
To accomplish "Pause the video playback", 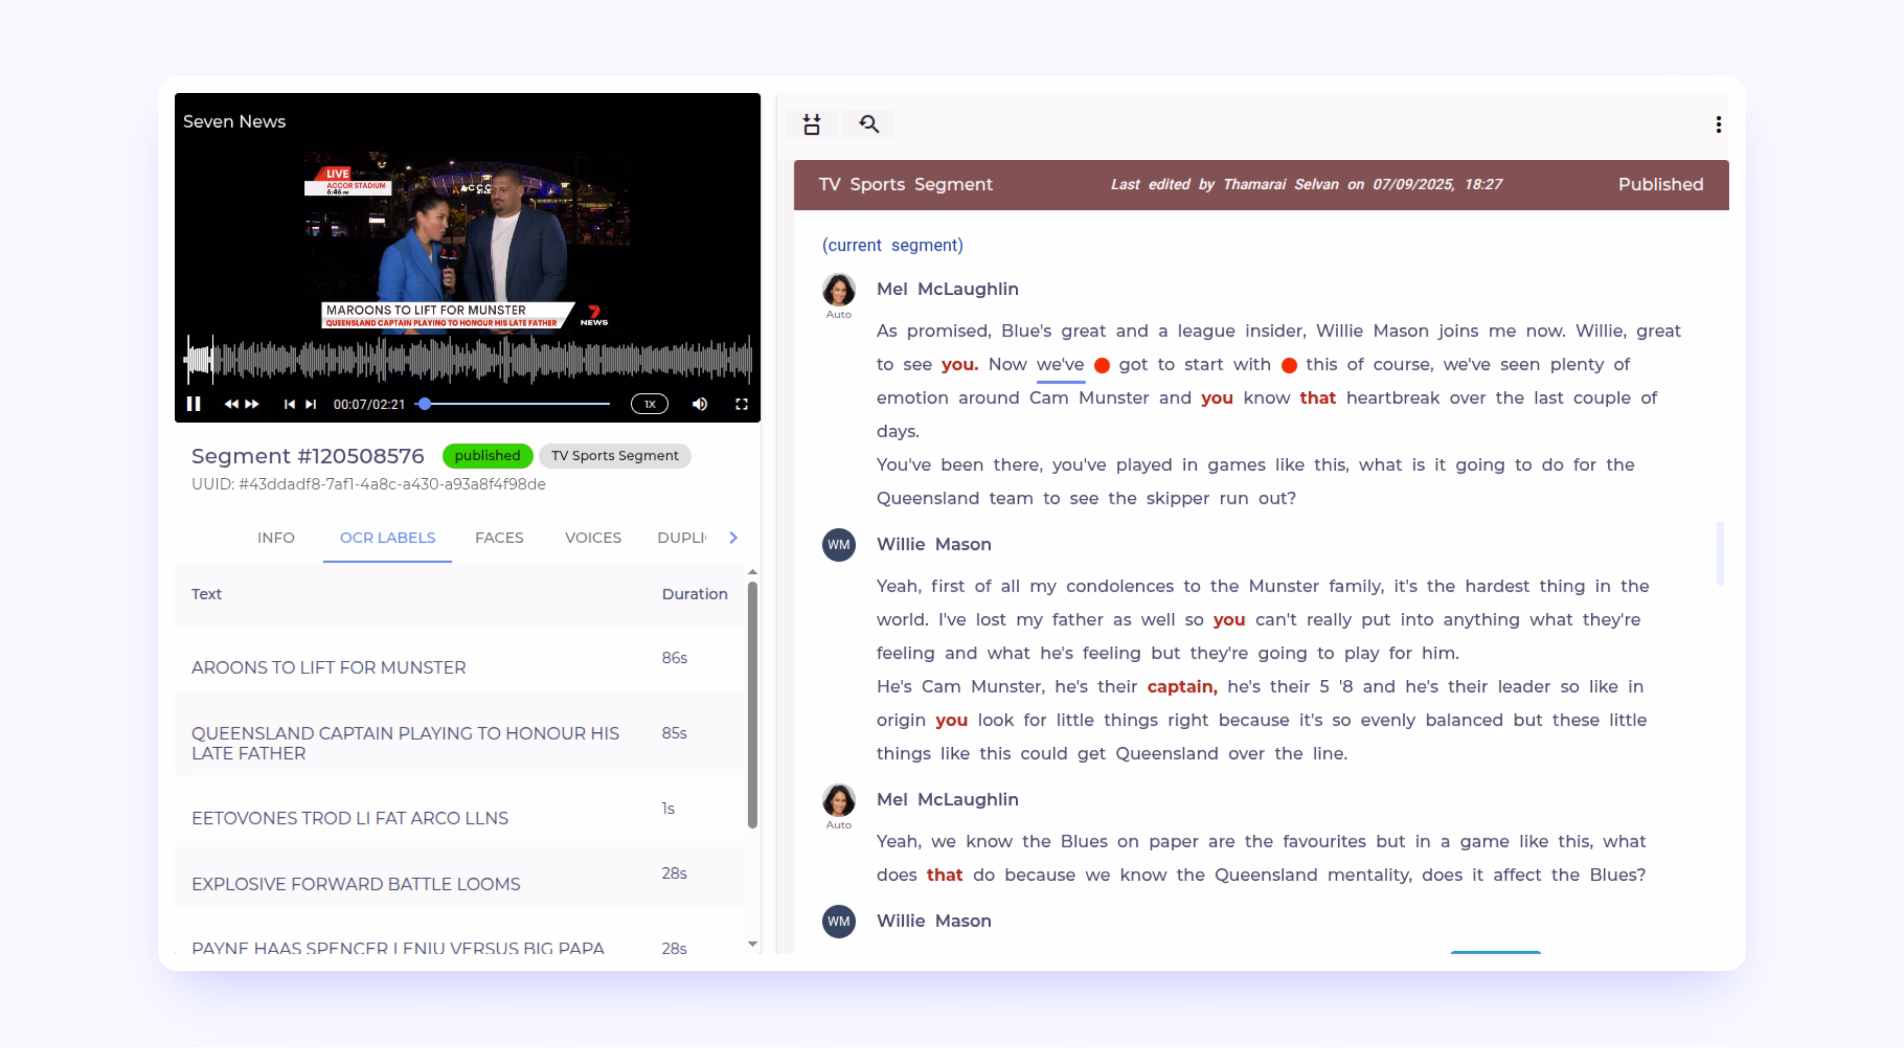I will click(x=194, y=404).
